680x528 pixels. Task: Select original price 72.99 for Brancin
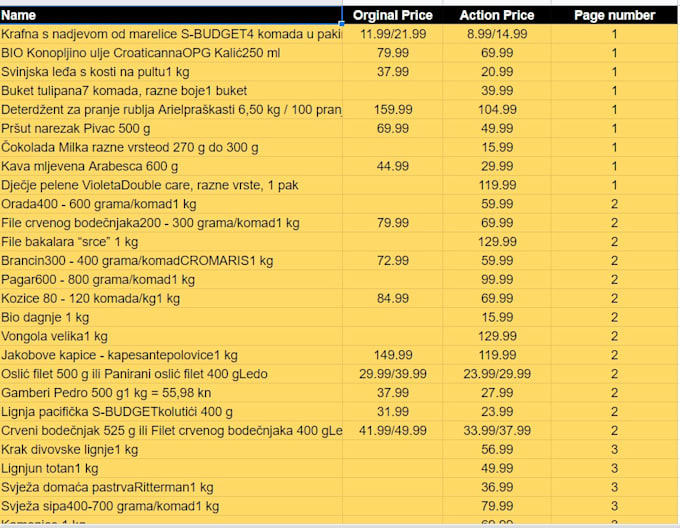pyautogui.click(x=392, y=261)
